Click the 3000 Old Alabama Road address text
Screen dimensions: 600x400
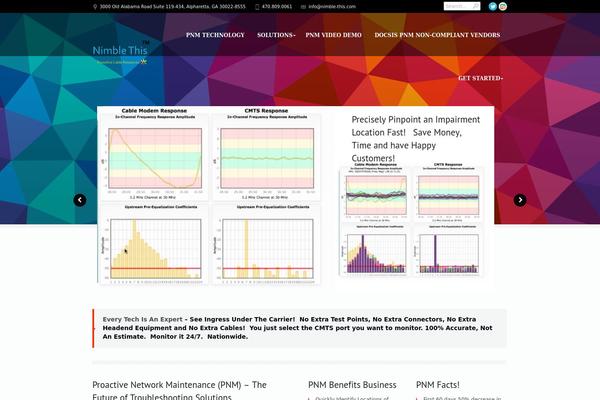(x=173, y=7)
